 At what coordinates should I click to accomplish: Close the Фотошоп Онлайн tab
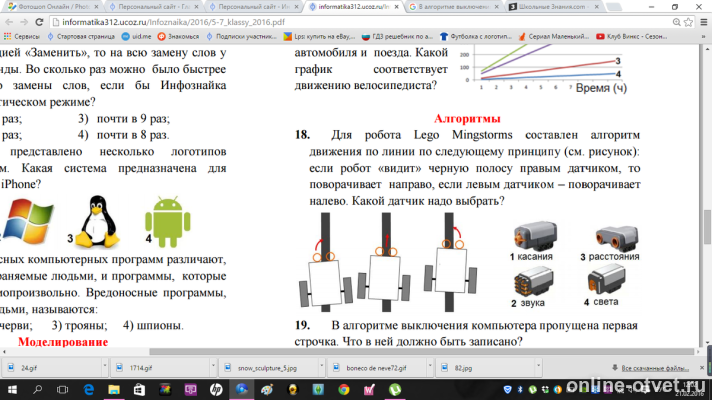coord(96,7)
